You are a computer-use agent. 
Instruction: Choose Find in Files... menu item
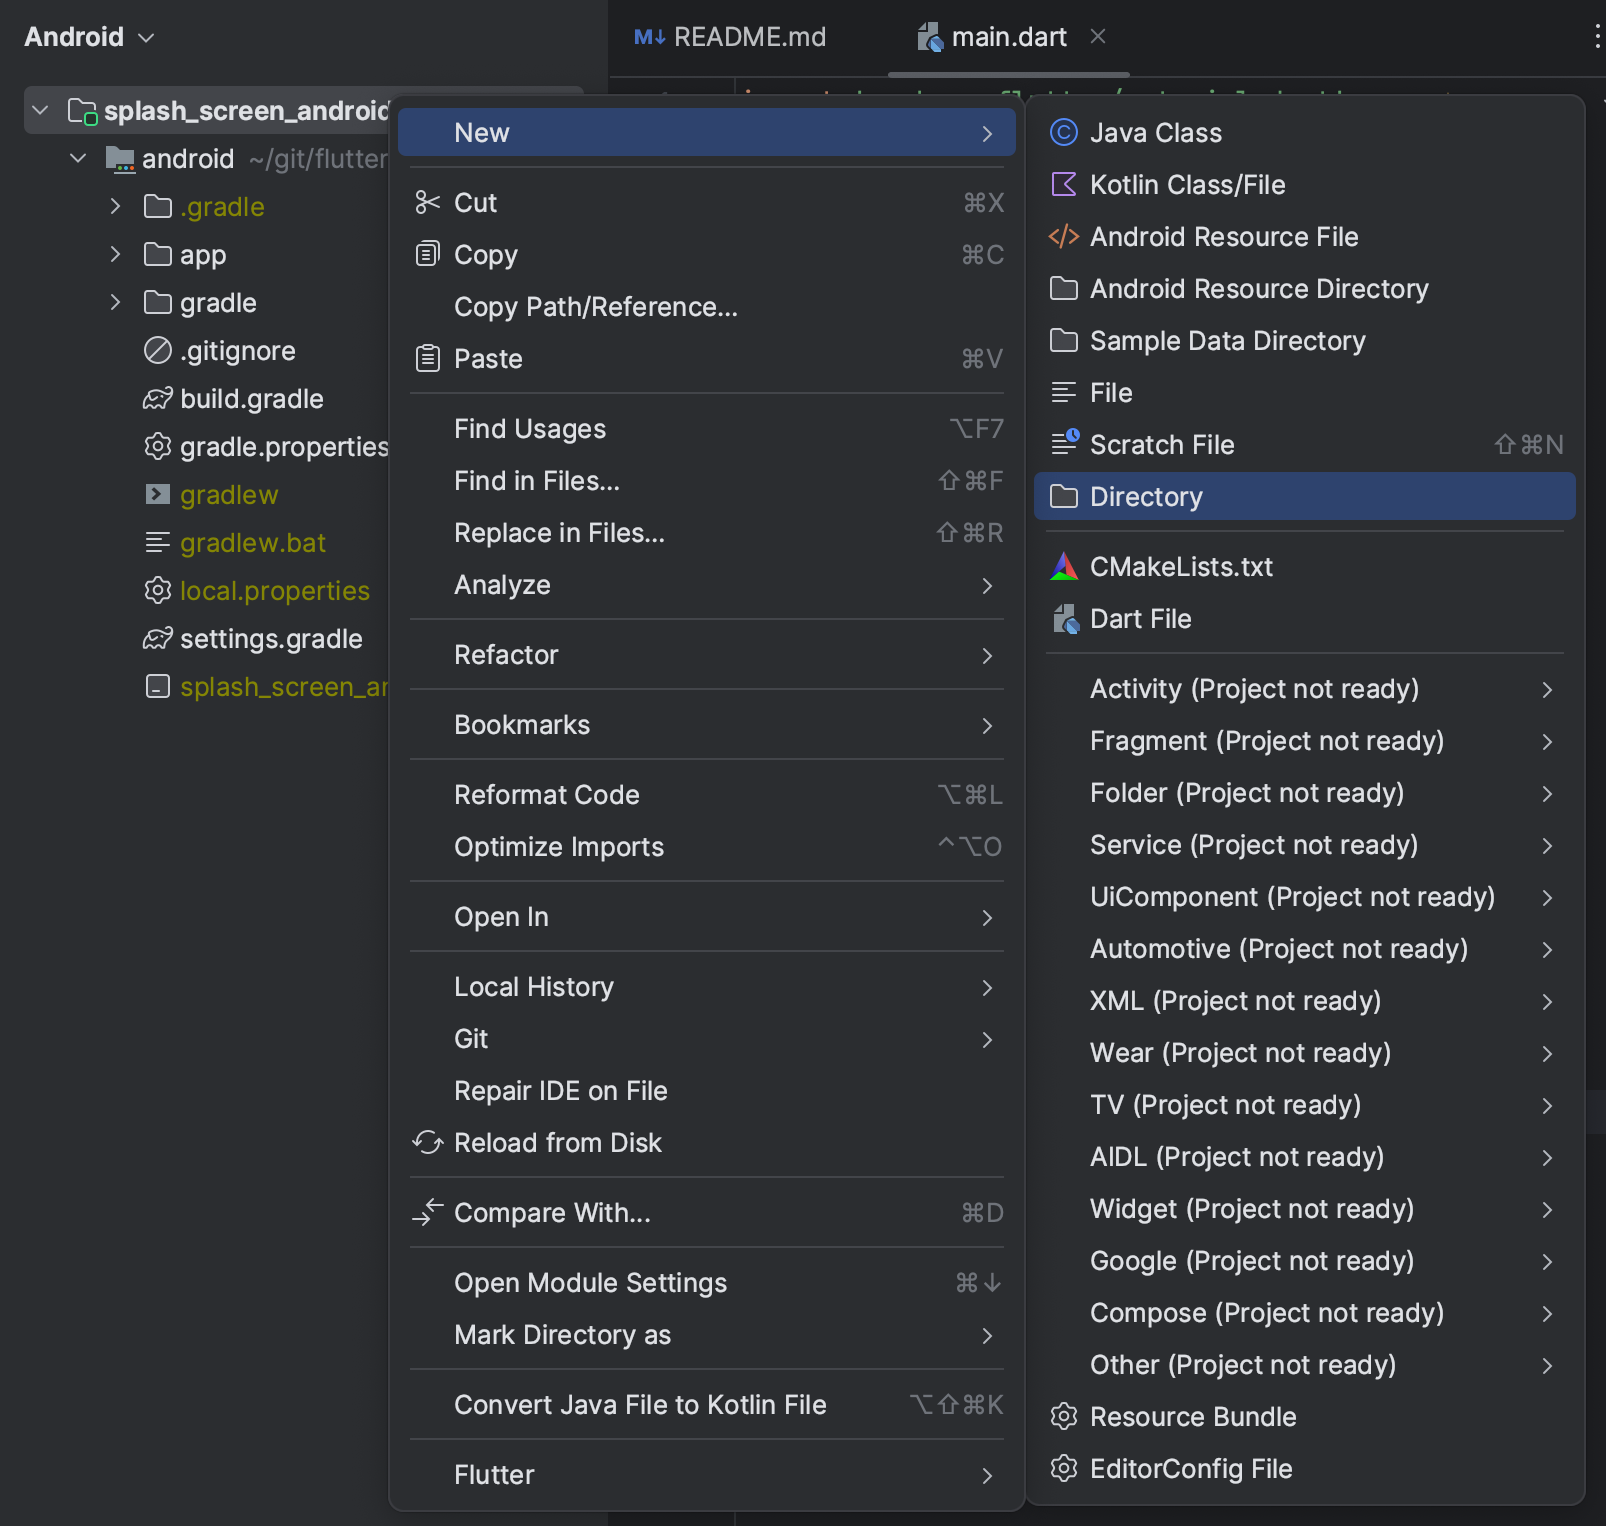[707, 481]
